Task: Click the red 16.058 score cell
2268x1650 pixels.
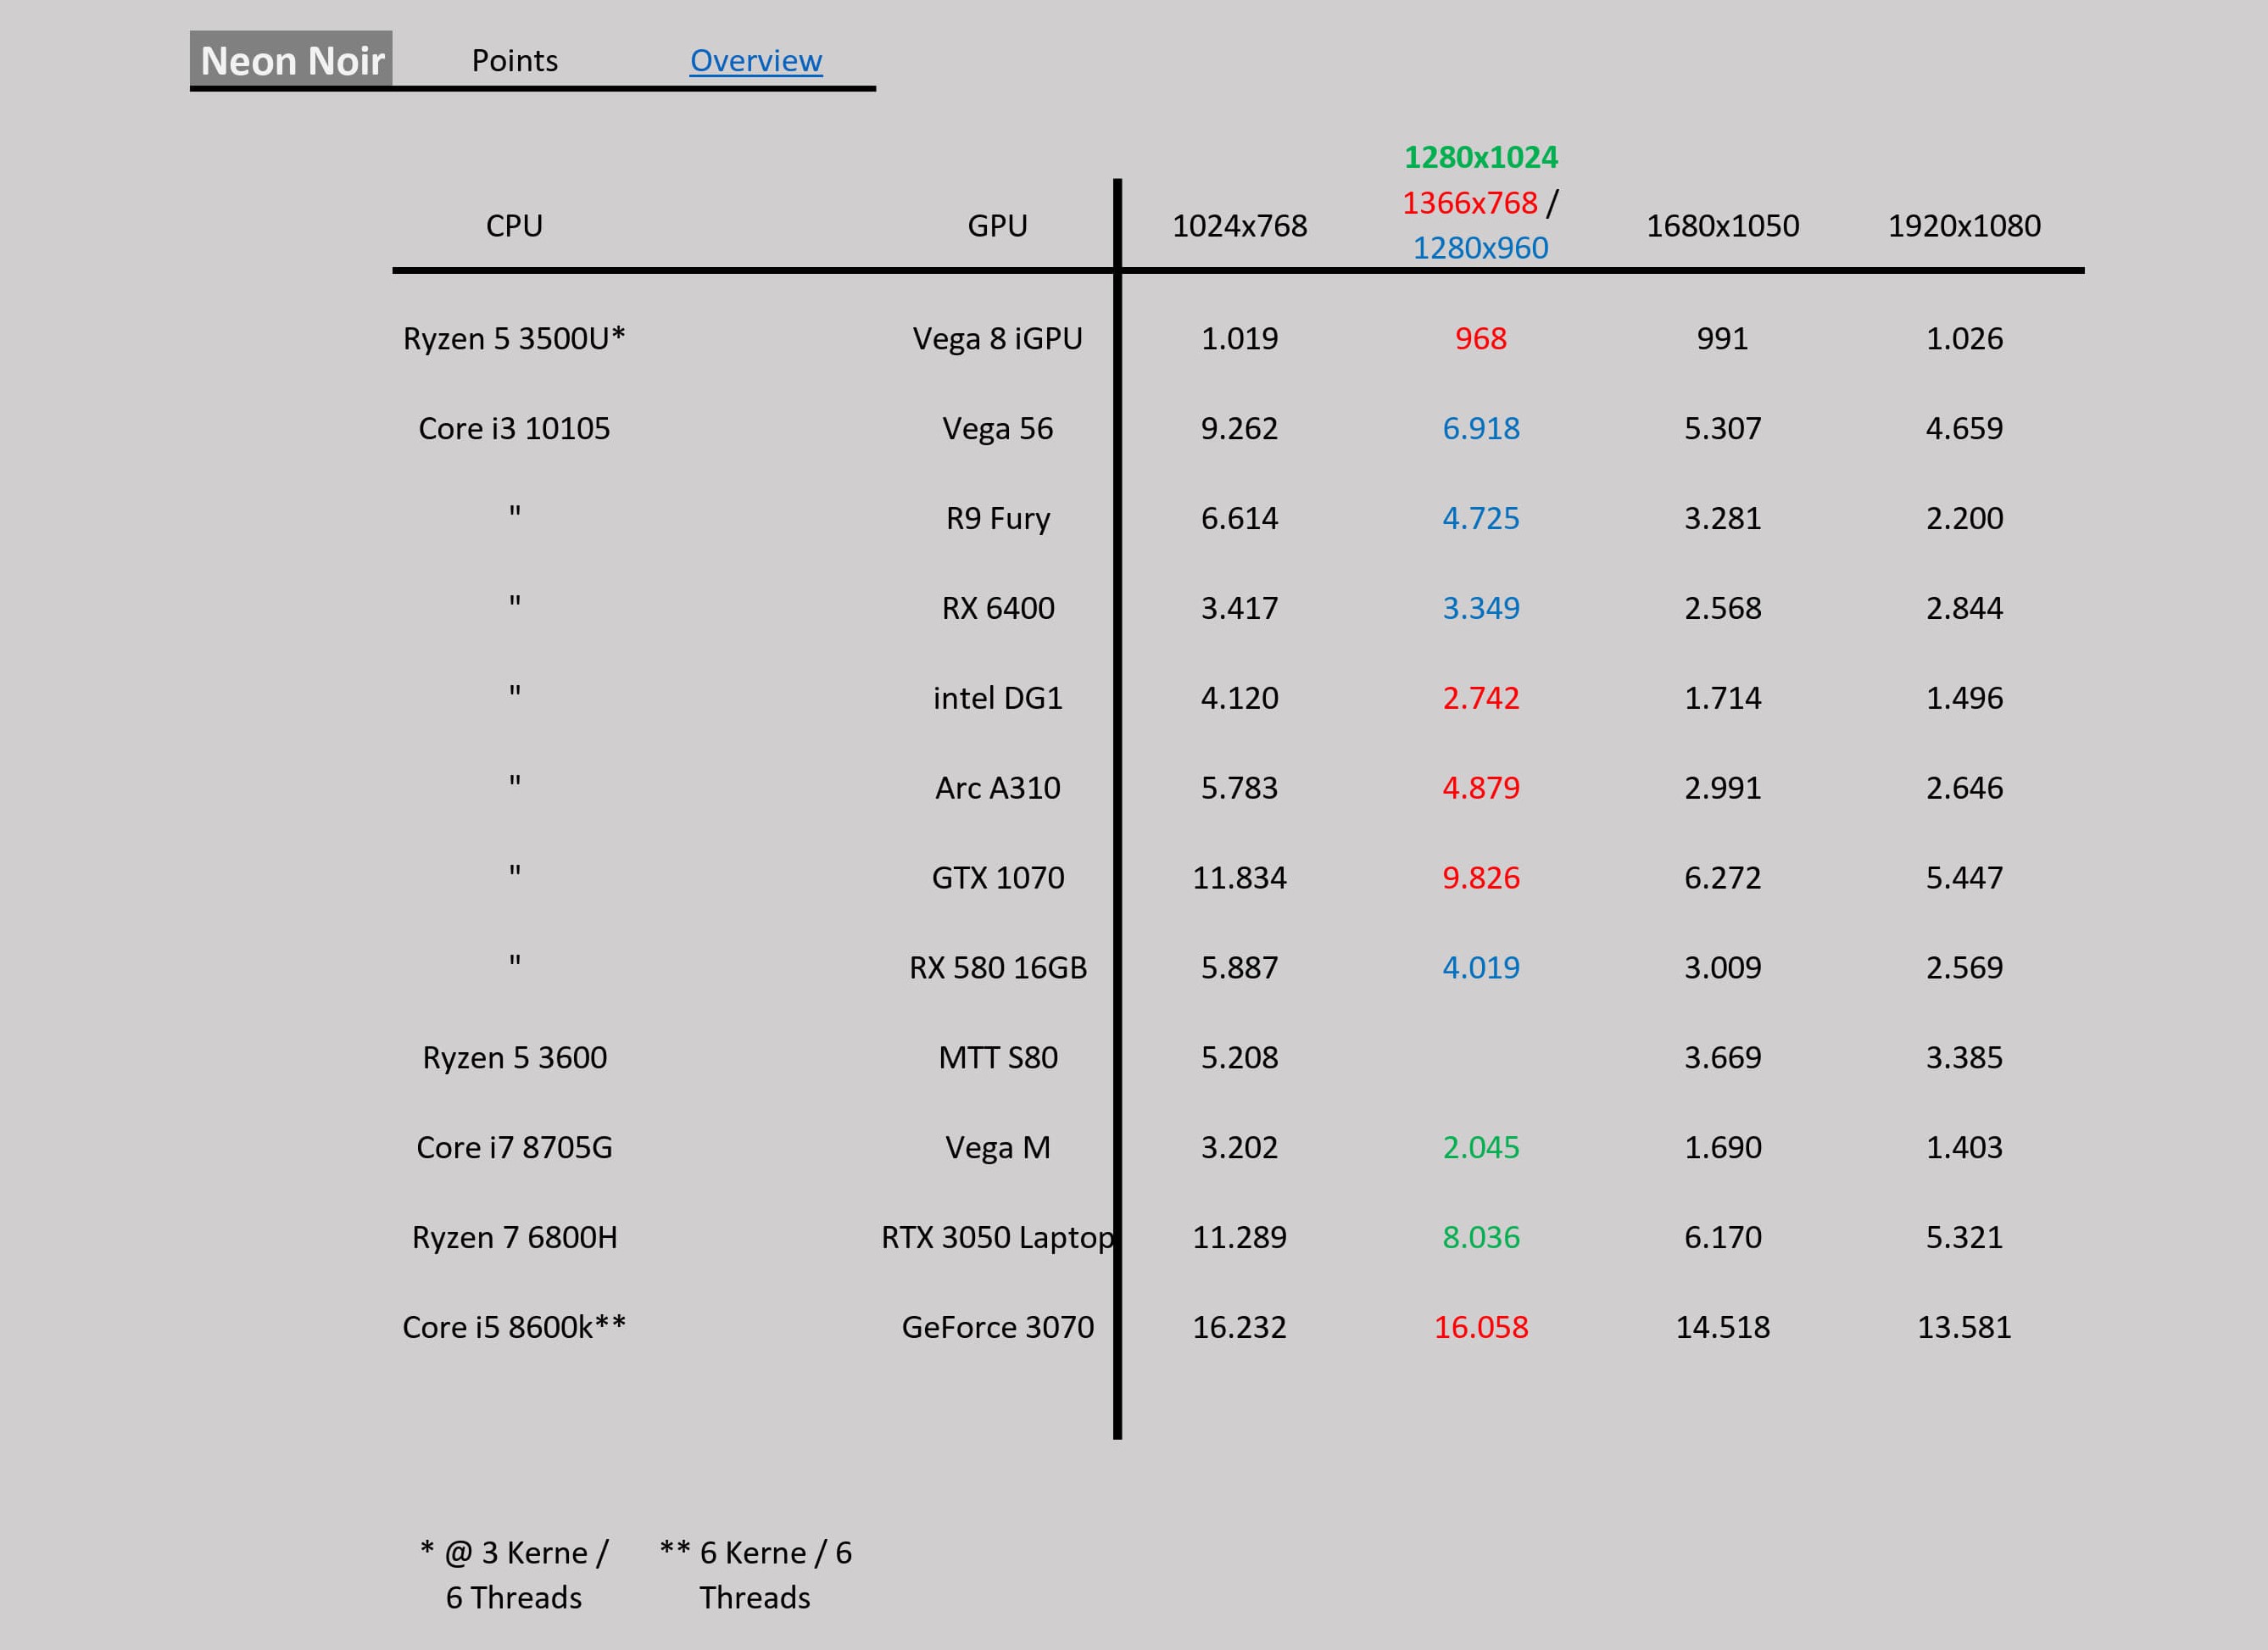Action: coord(1480,1327)
